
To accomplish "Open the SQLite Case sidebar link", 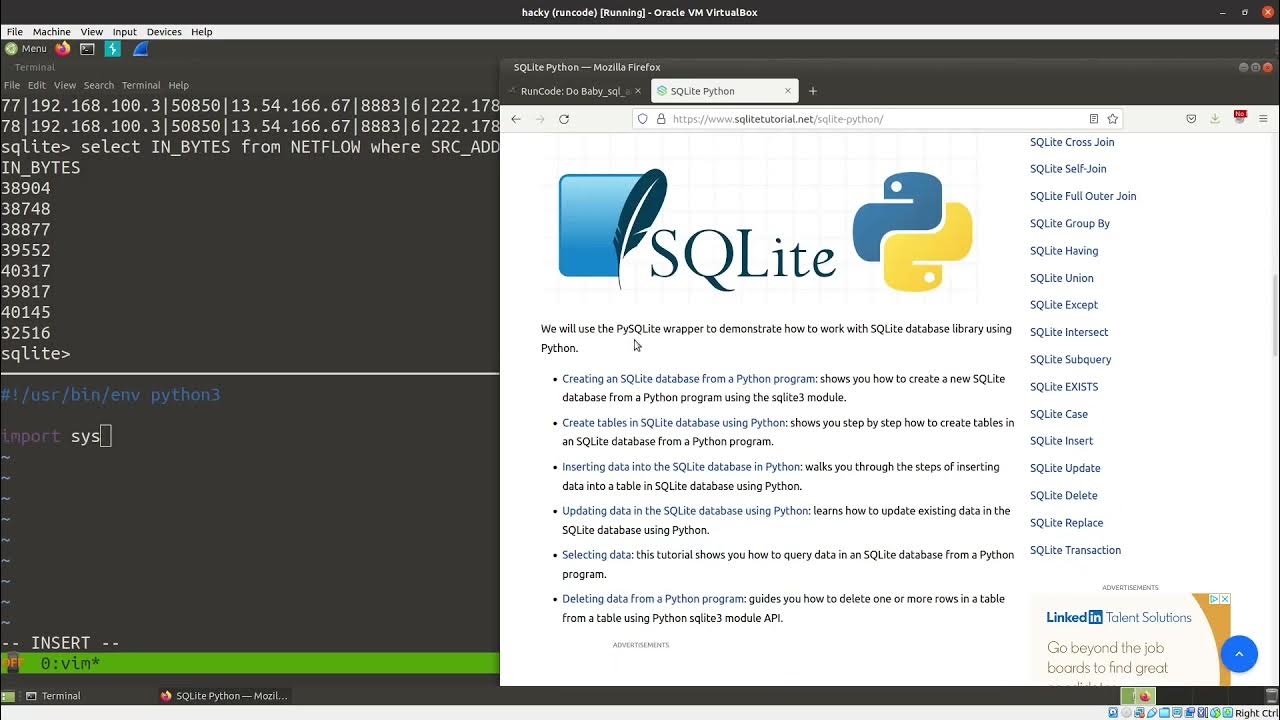I will pos(1059,414).
